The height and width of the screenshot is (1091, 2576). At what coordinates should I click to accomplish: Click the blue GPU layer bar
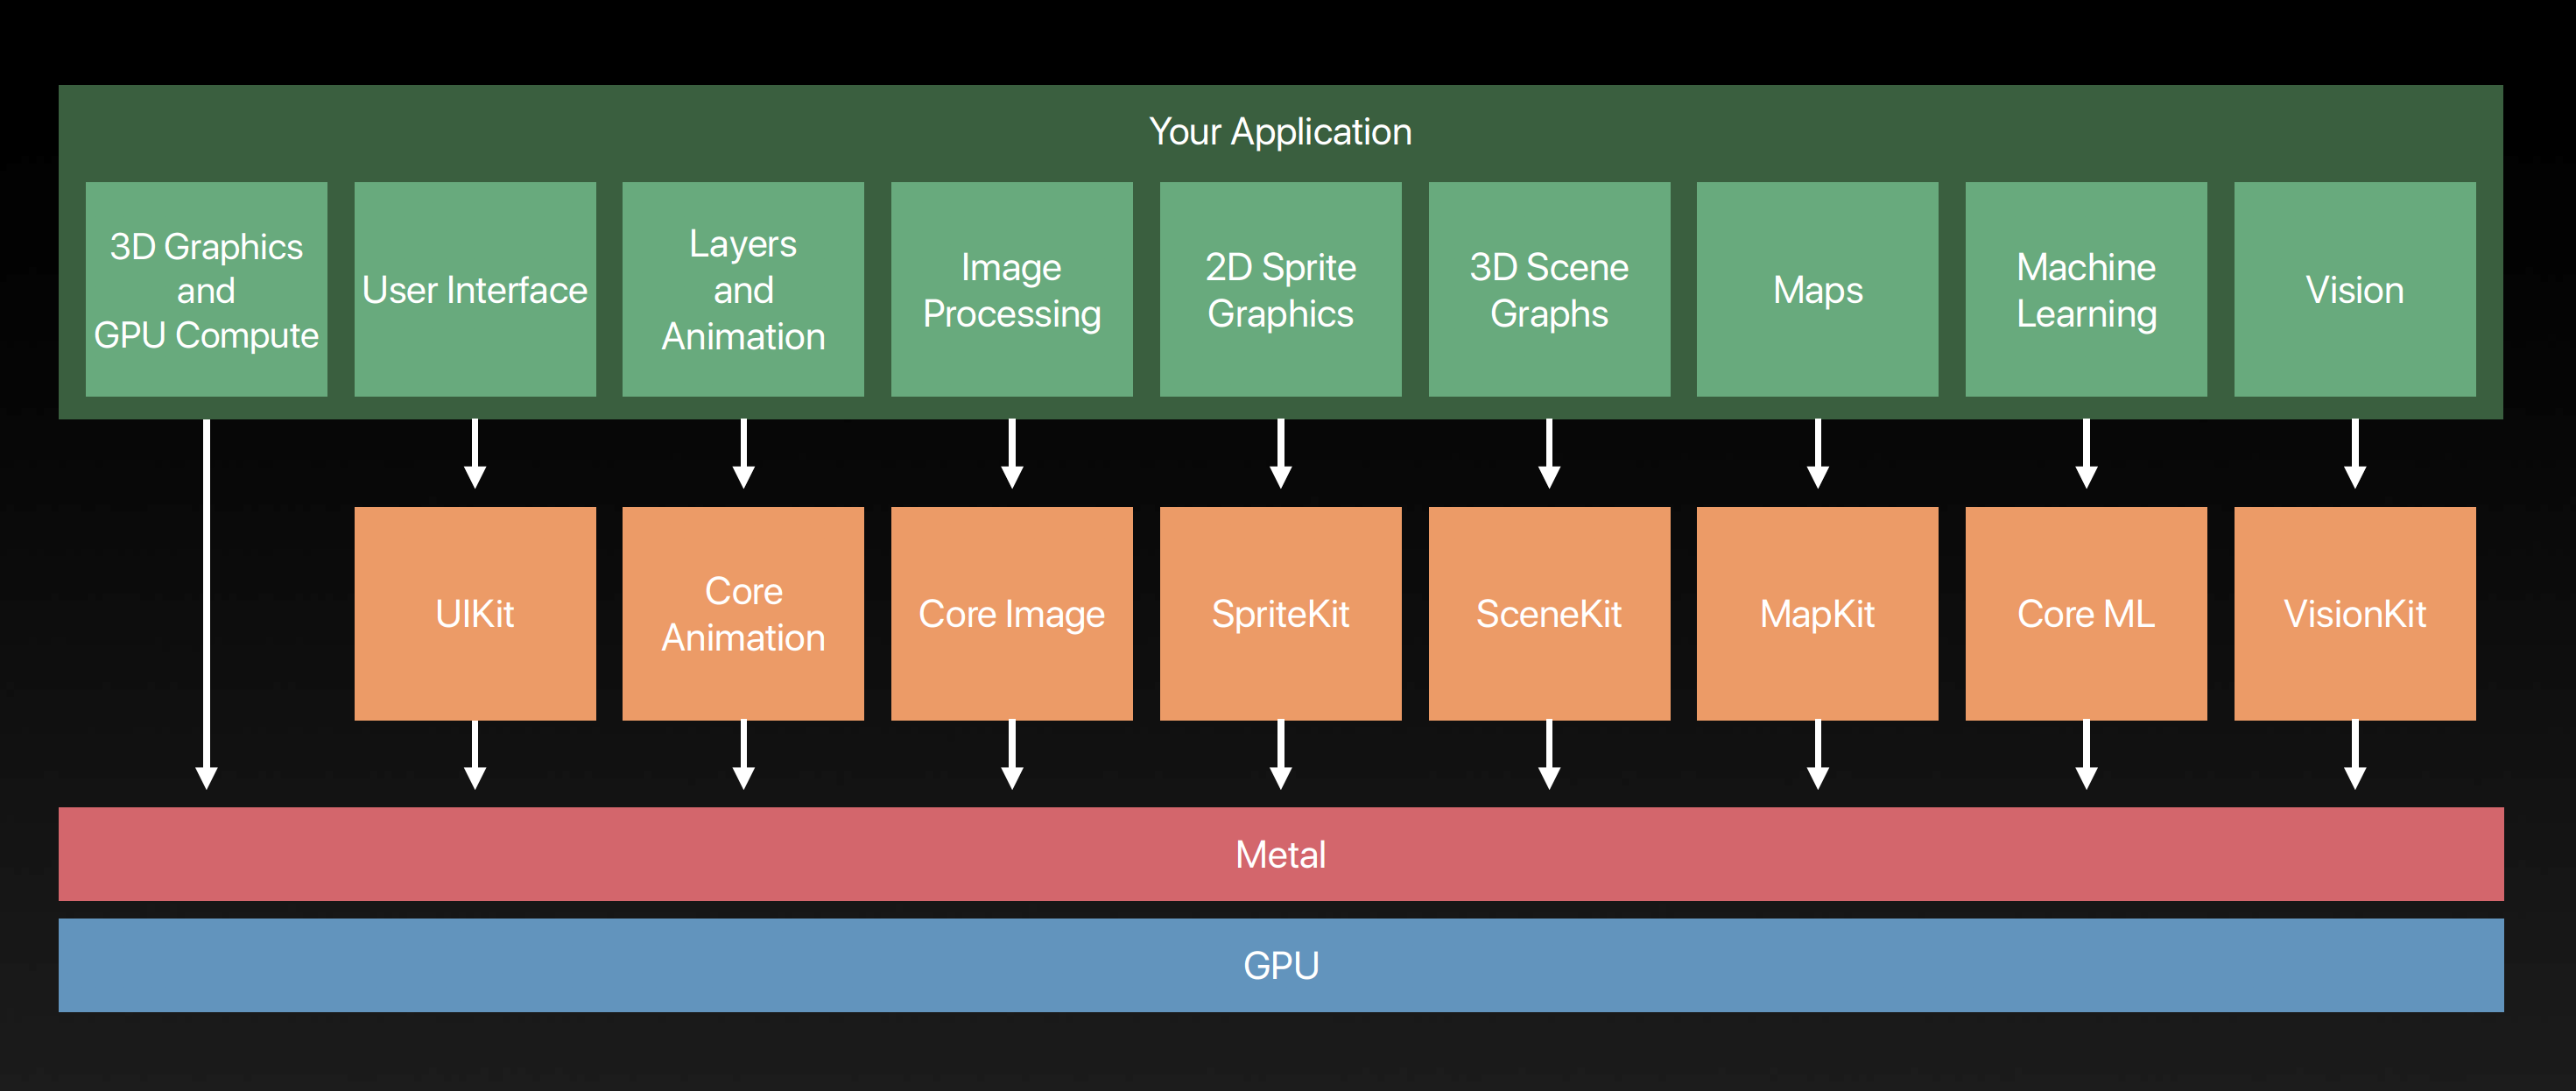pos(1280,965)
